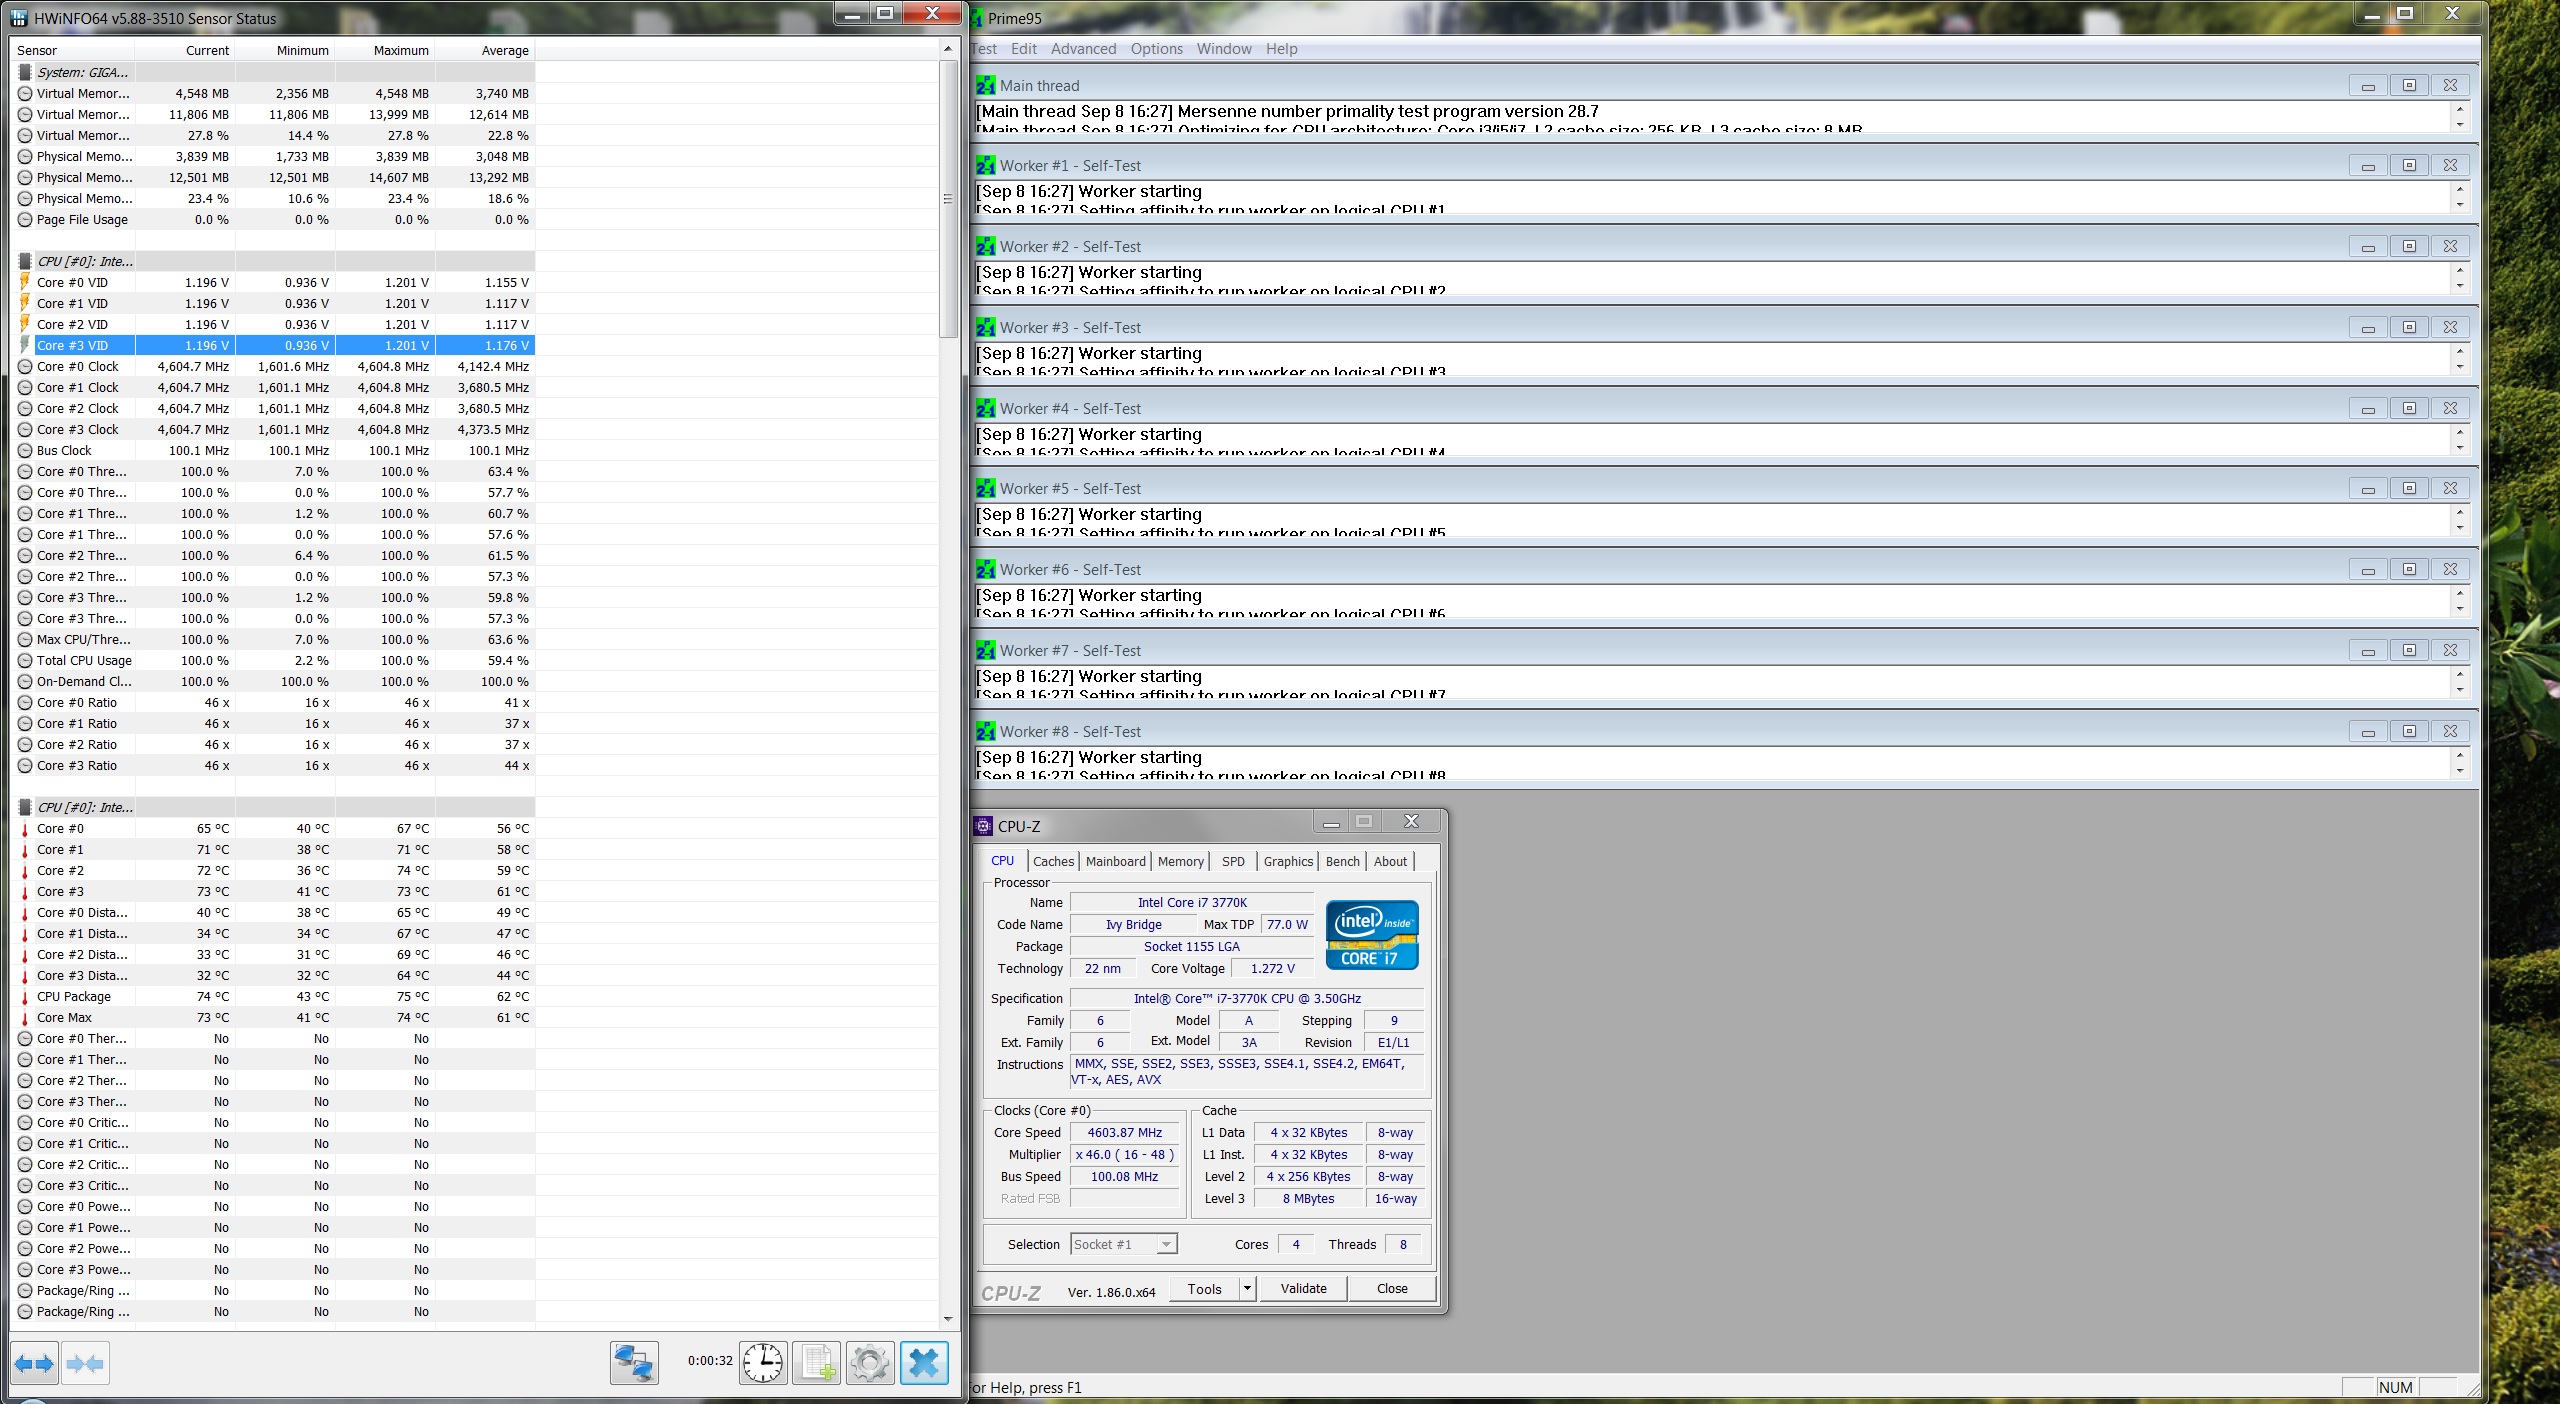The height and width of the screenshot is (1404, 2560).
Task: Click the CPU-Z Validate button
Action: click(1303, 1289)
